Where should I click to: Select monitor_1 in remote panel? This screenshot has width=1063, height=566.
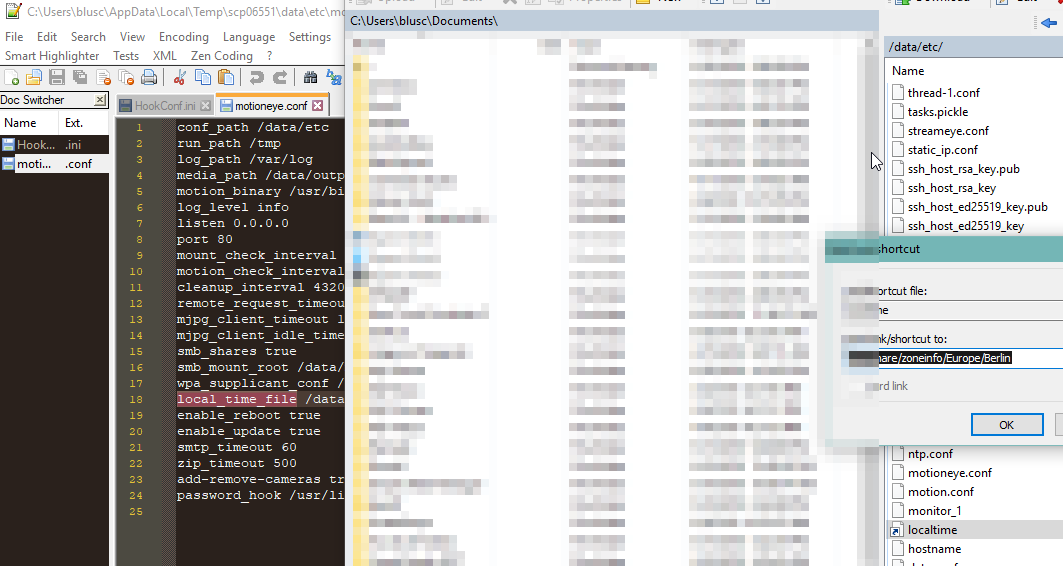(x=934, y=511)
